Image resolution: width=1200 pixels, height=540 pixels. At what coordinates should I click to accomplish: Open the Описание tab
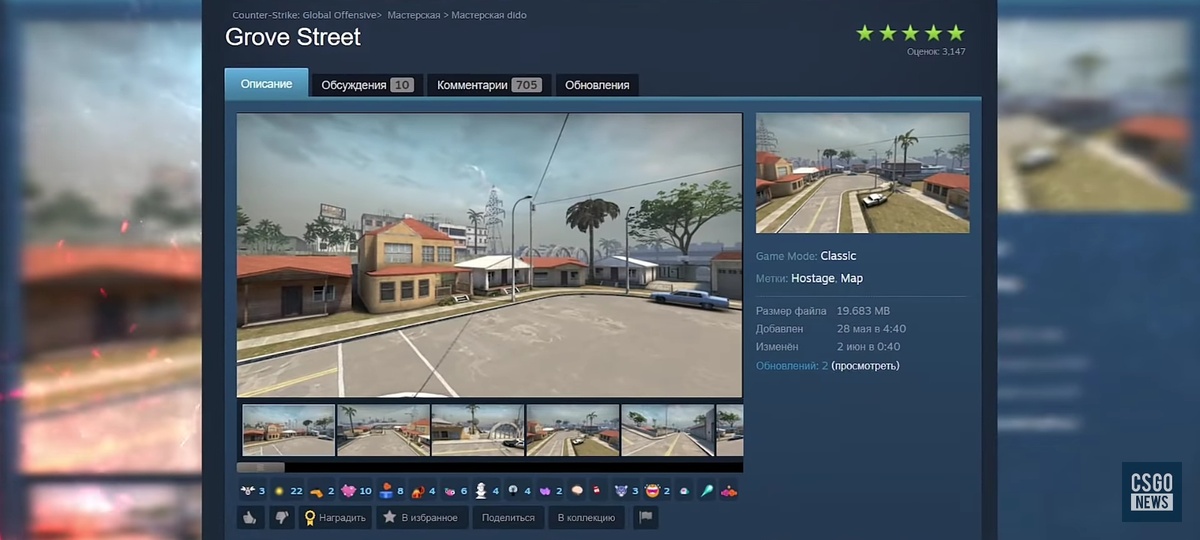point(266,84)
